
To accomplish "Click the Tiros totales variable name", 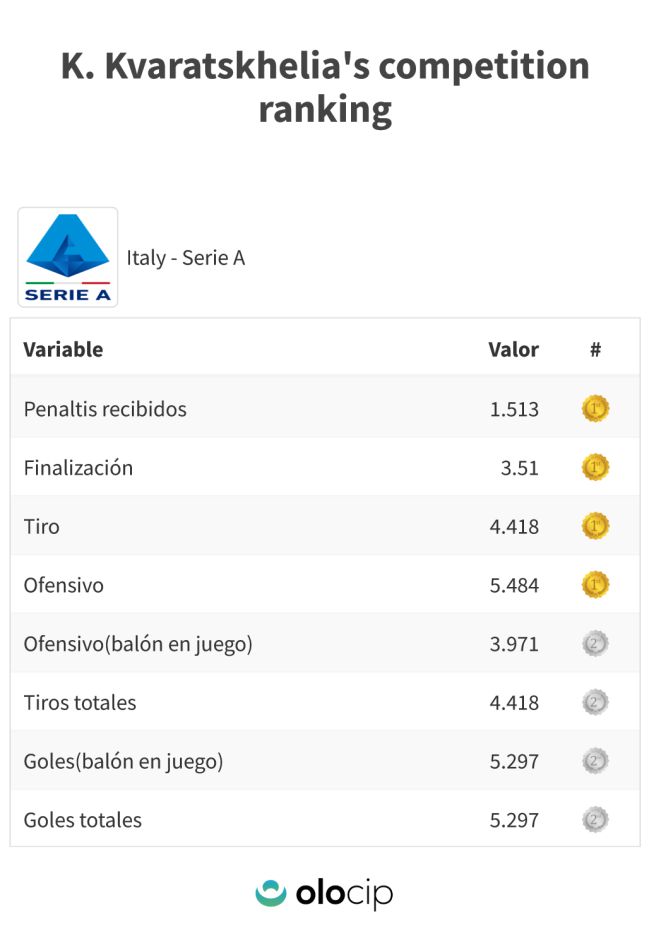I will (x=80, y=702).
